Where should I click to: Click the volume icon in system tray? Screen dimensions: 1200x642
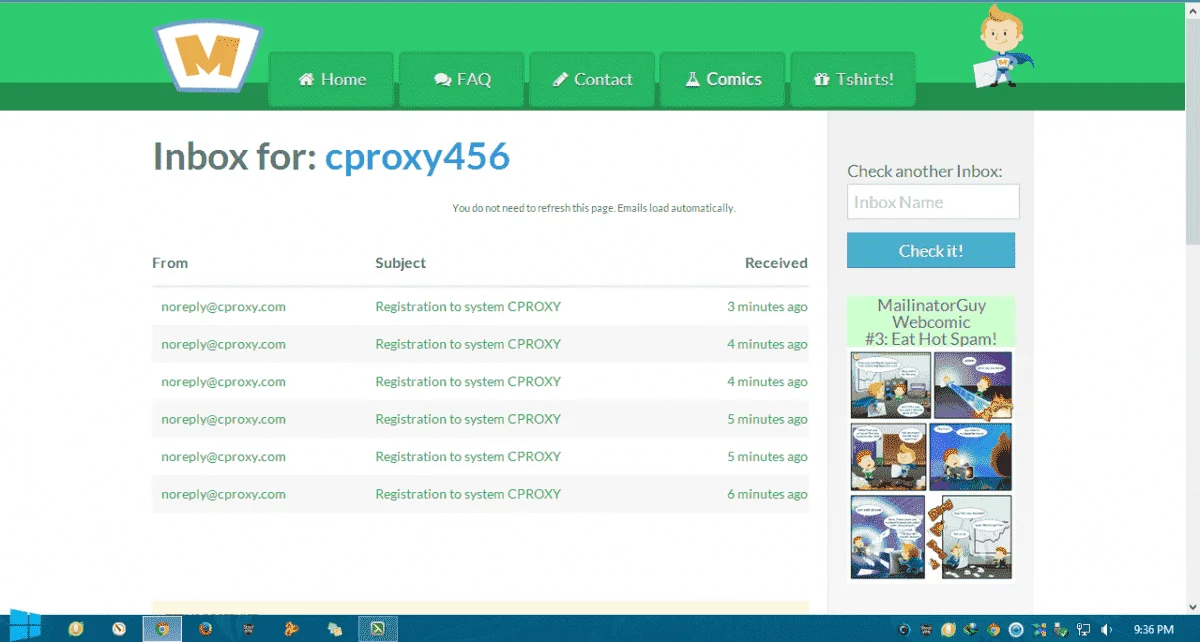pyautogui.click(x=1106, y=630)
